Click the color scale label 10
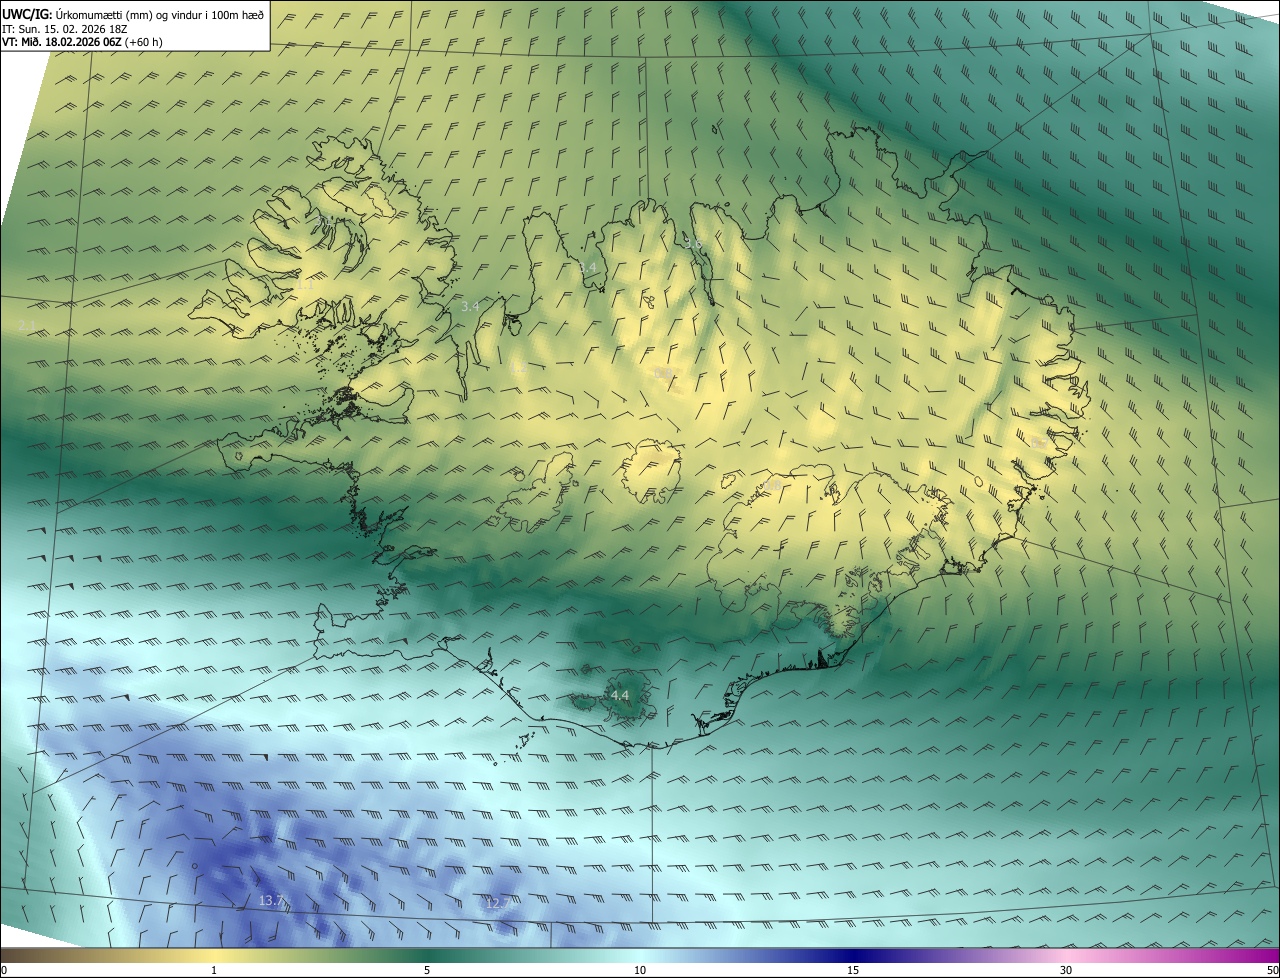This screenshot has width=1280, height=978. (640, 970)
